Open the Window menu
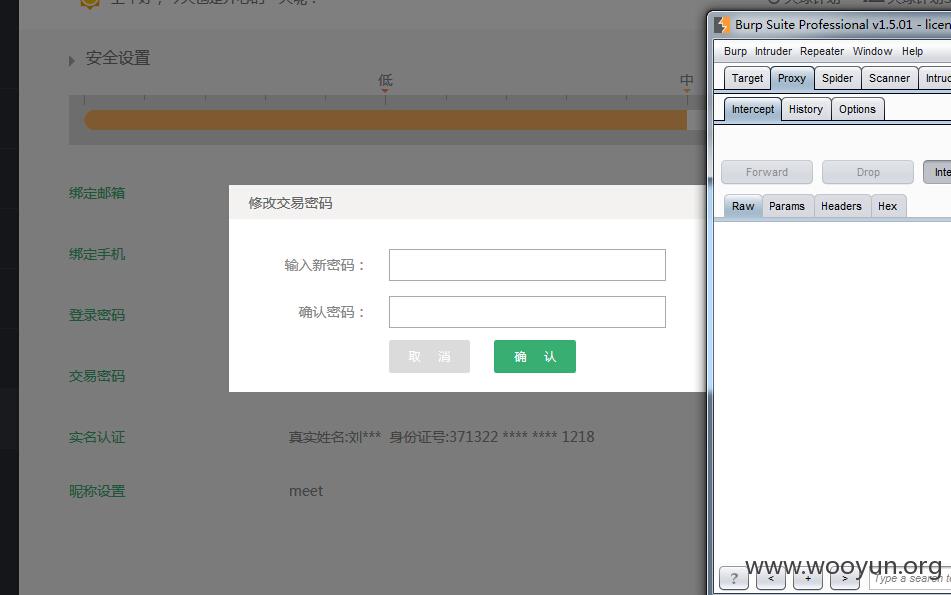Viewport: 951px width, 595px height. click(872, 52)
